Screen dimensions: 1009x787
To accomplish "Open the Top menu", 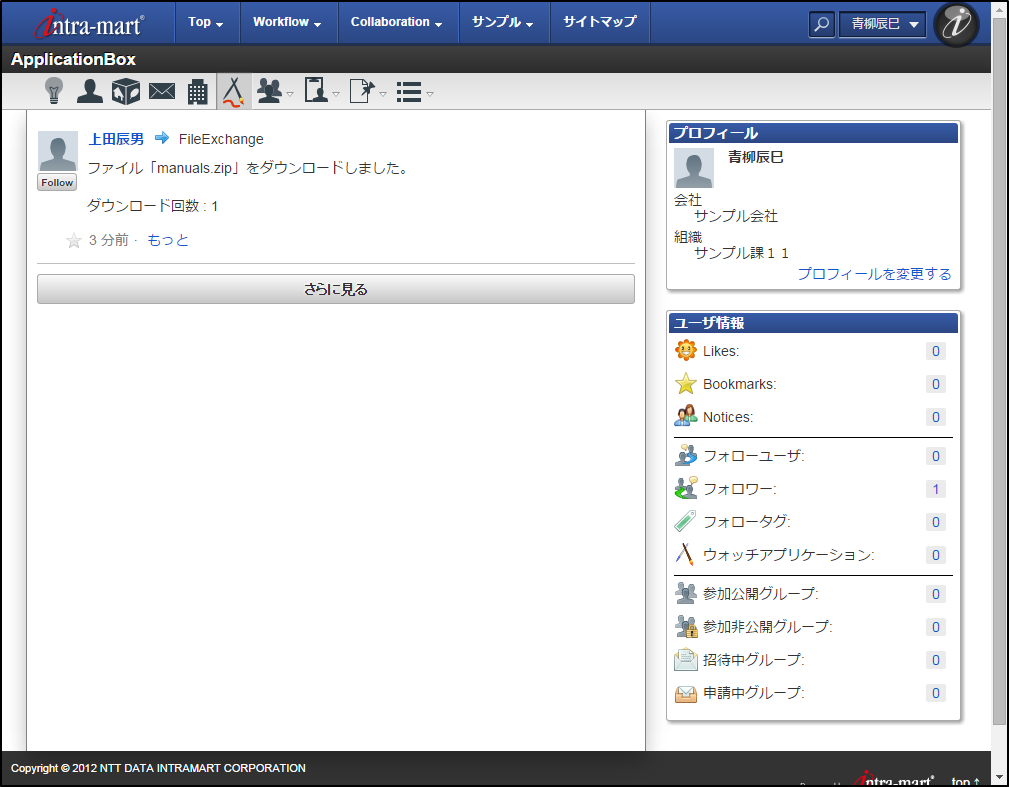I will coord(207,22).
